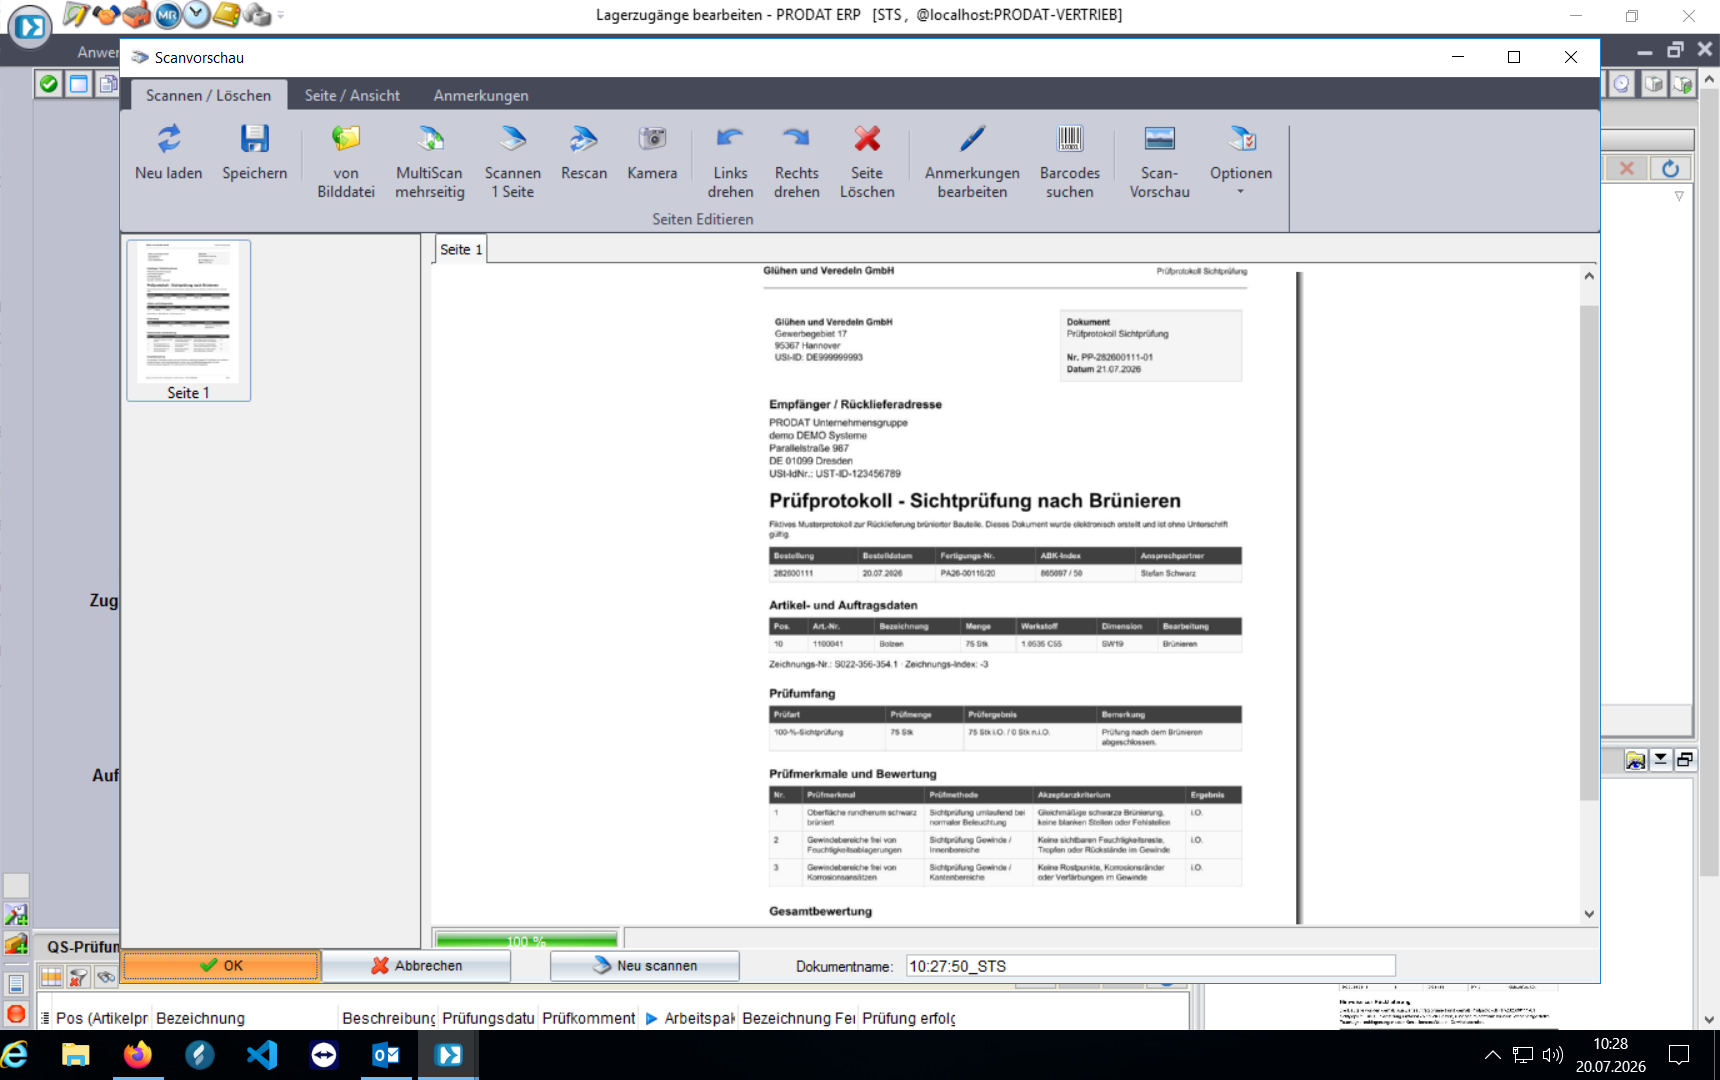Import a scan with von Bilddatei
The height and width of the screenshot is (1080, 1720).
coord(346,161)
